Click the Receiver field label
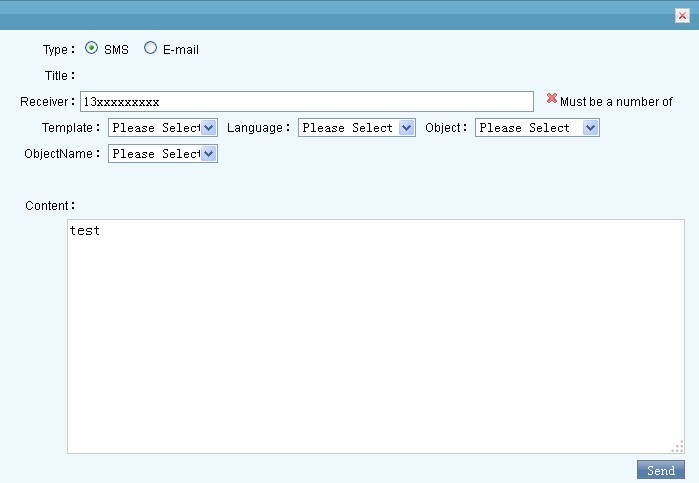699x483 pixels. coord(46,102)
